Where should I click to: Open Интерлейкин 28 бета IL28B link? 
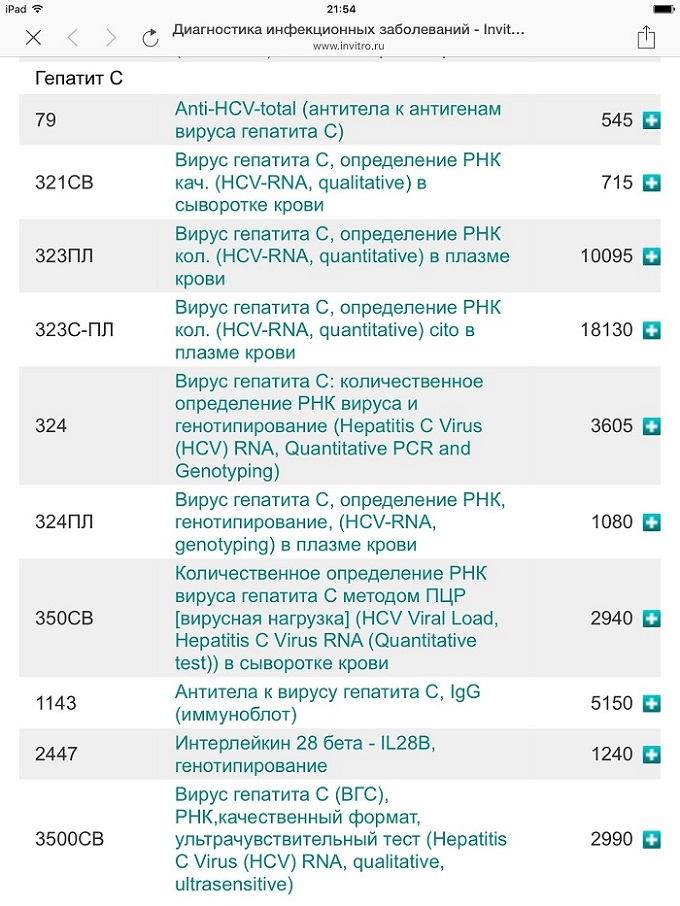pyautogui.click(x=305, y=754)
